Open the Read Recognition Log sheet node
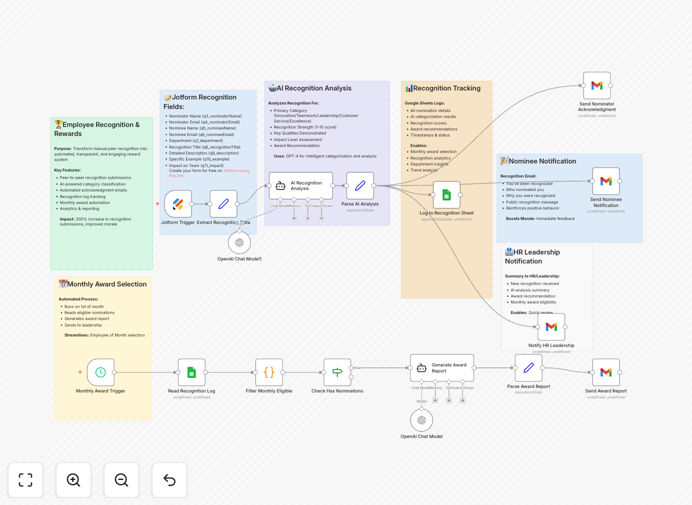692x505 pixels. 192,372
